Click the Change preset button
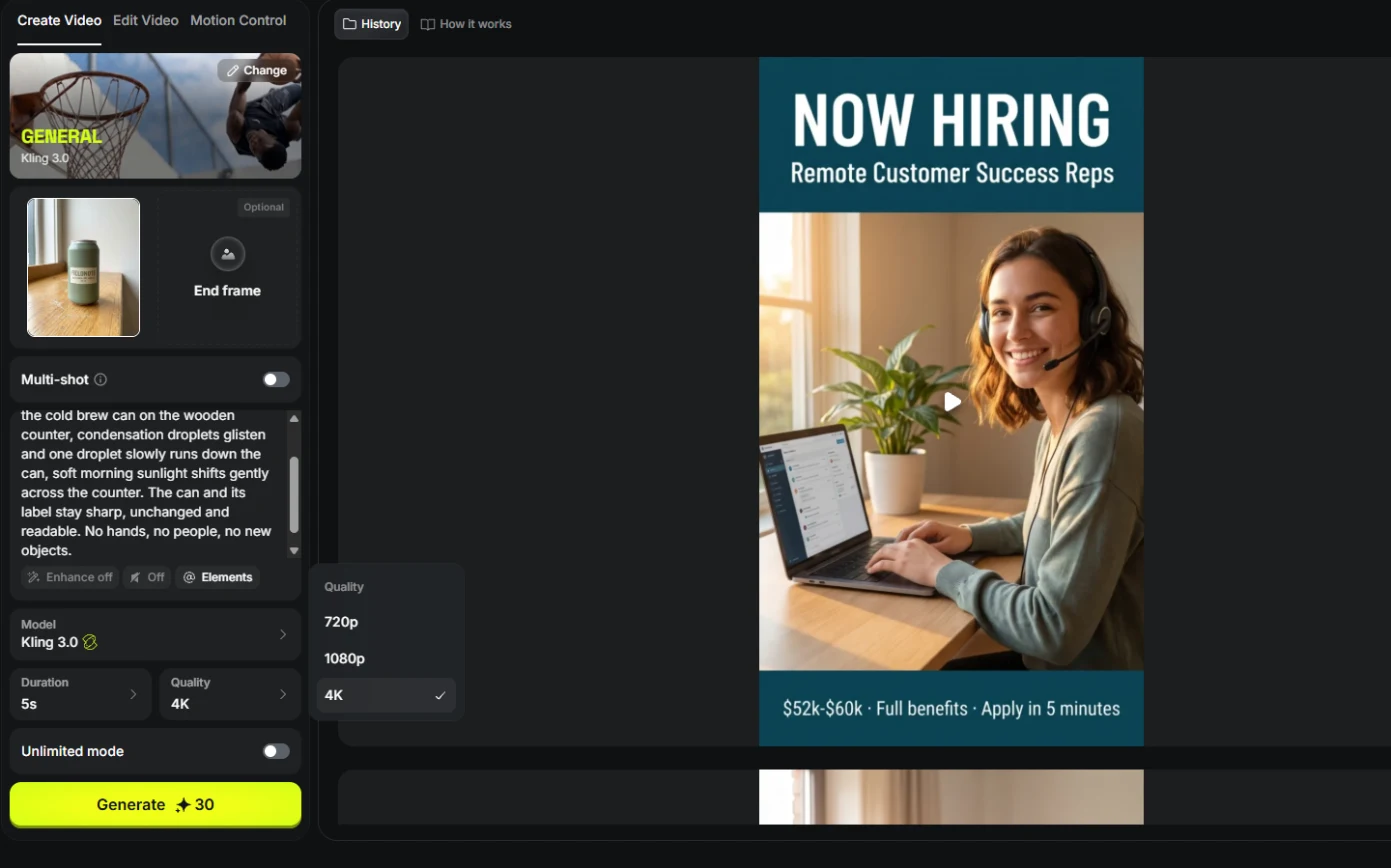1391x868 pixels. point(257,70)
